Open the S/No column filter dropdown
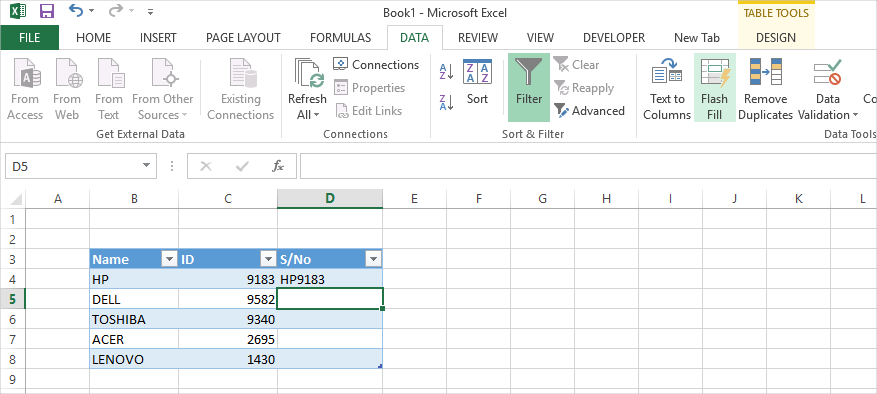The height and width of the screenshot is (394, 877). pyautogui.click(x=373, y=259)
